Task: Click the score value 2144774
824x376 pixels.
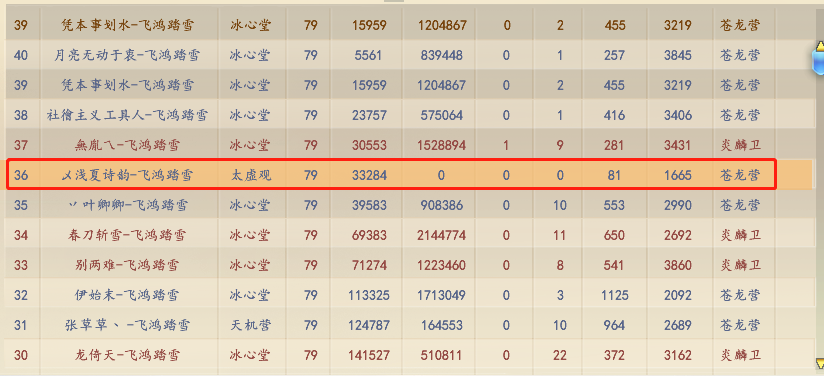Action: pos(441,235)
